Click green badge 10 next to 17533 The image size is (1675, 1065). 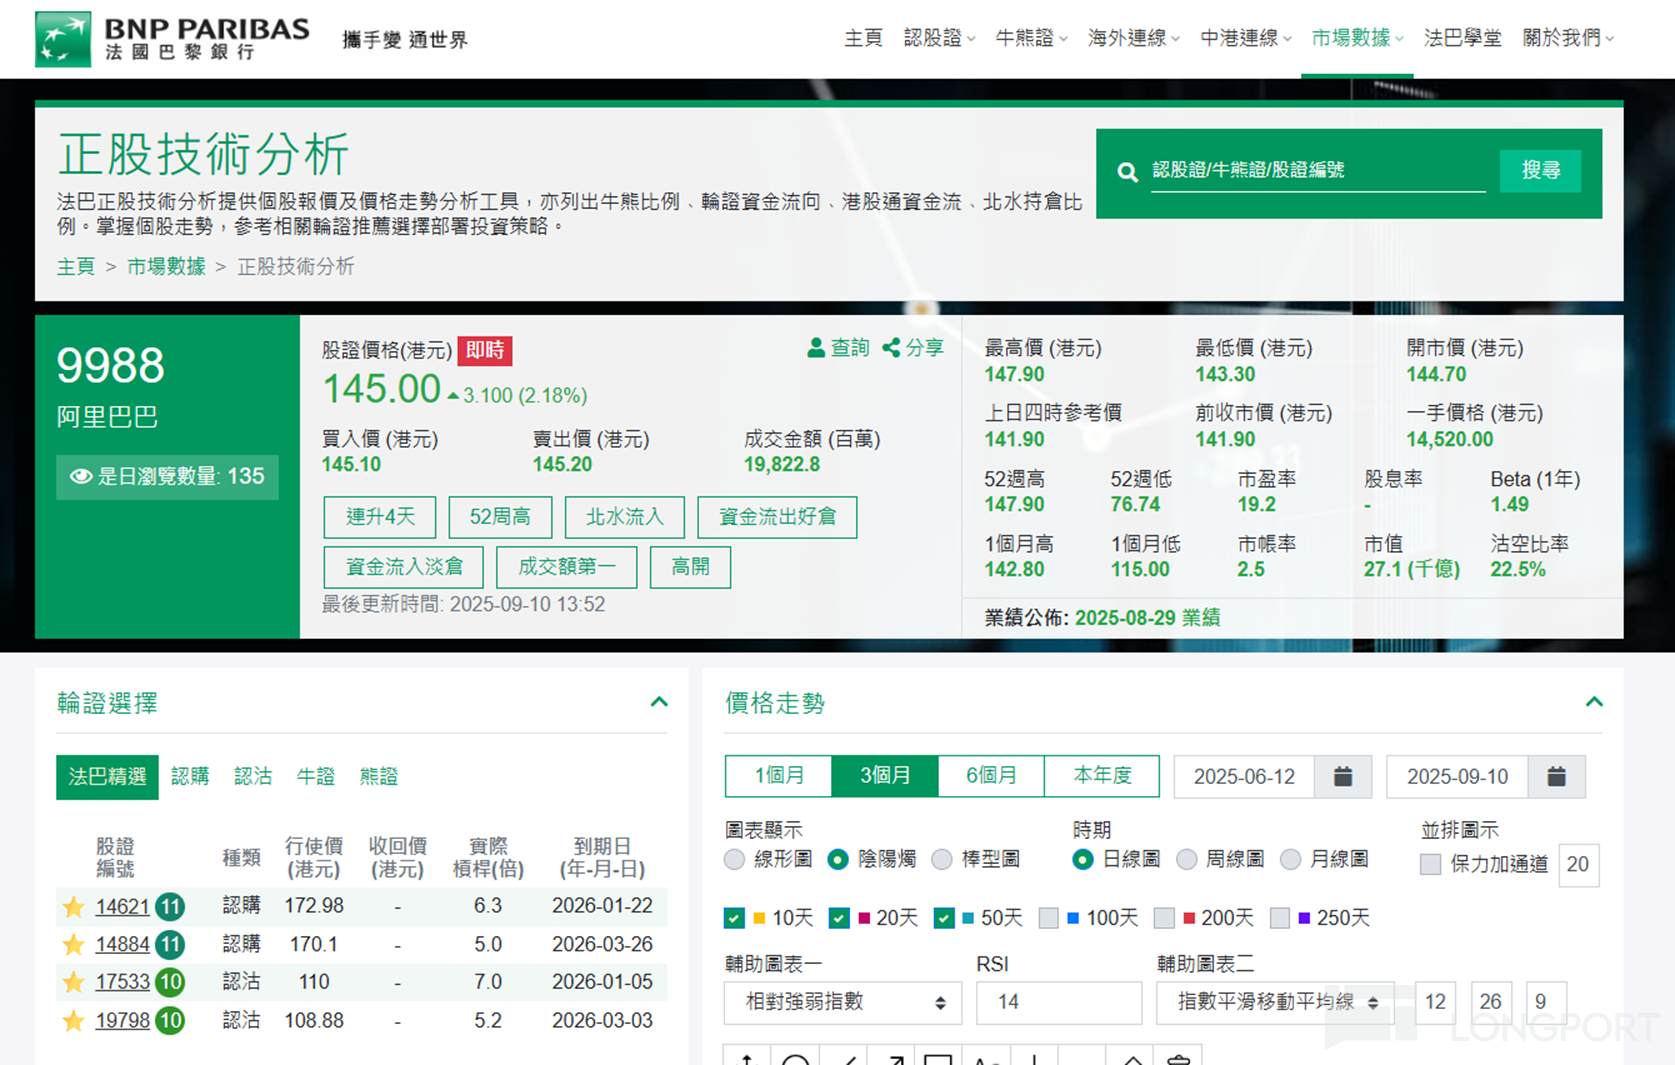pos(171,983)
